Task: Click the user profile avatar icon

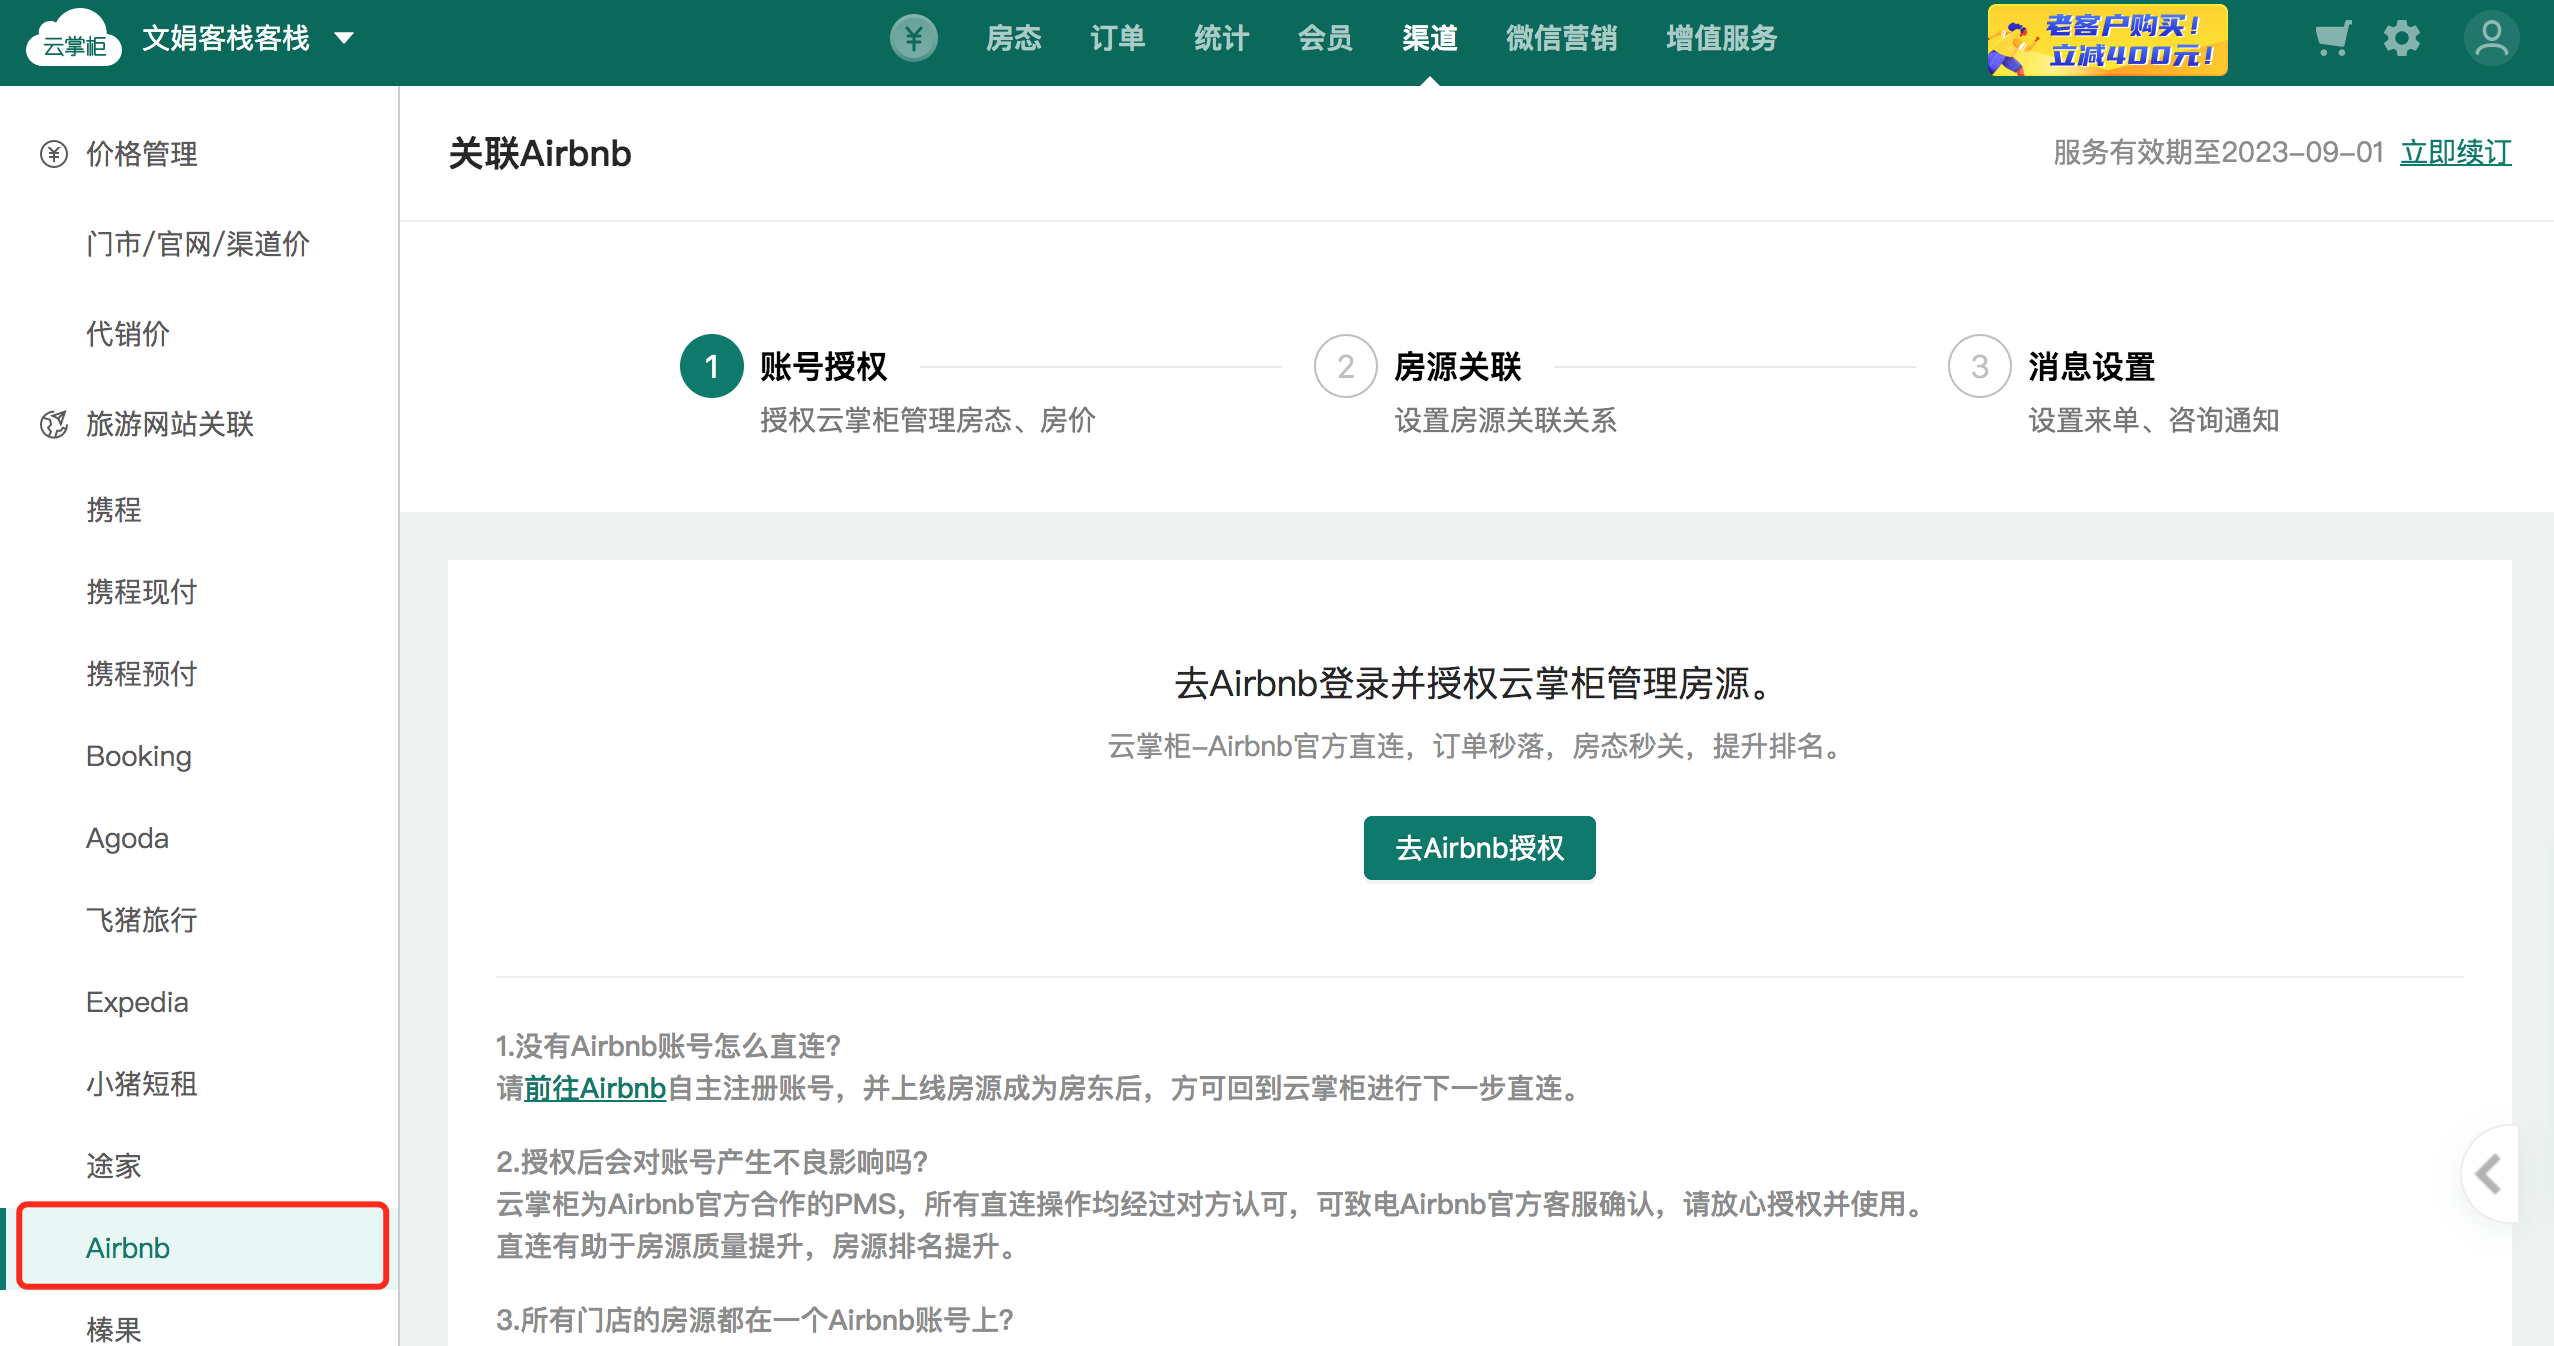Action: (x=2491, y=39)
